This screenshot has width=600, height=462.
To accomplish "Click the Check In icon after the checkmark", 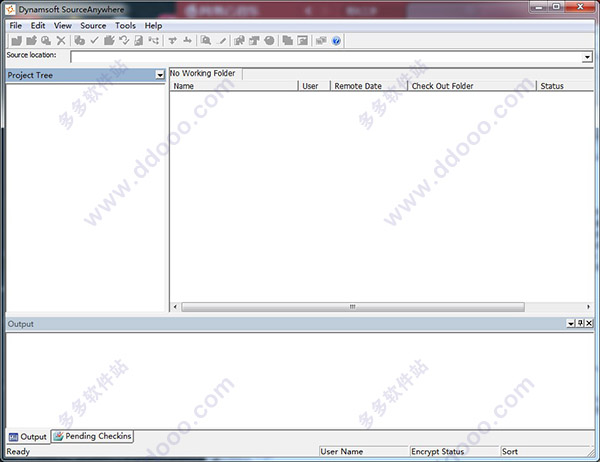I will 109,41.
